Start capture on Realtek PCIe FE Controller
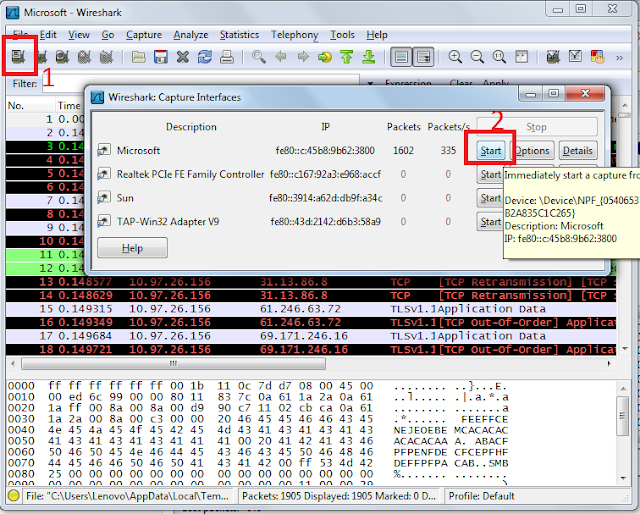 click(x=490, y=175)
